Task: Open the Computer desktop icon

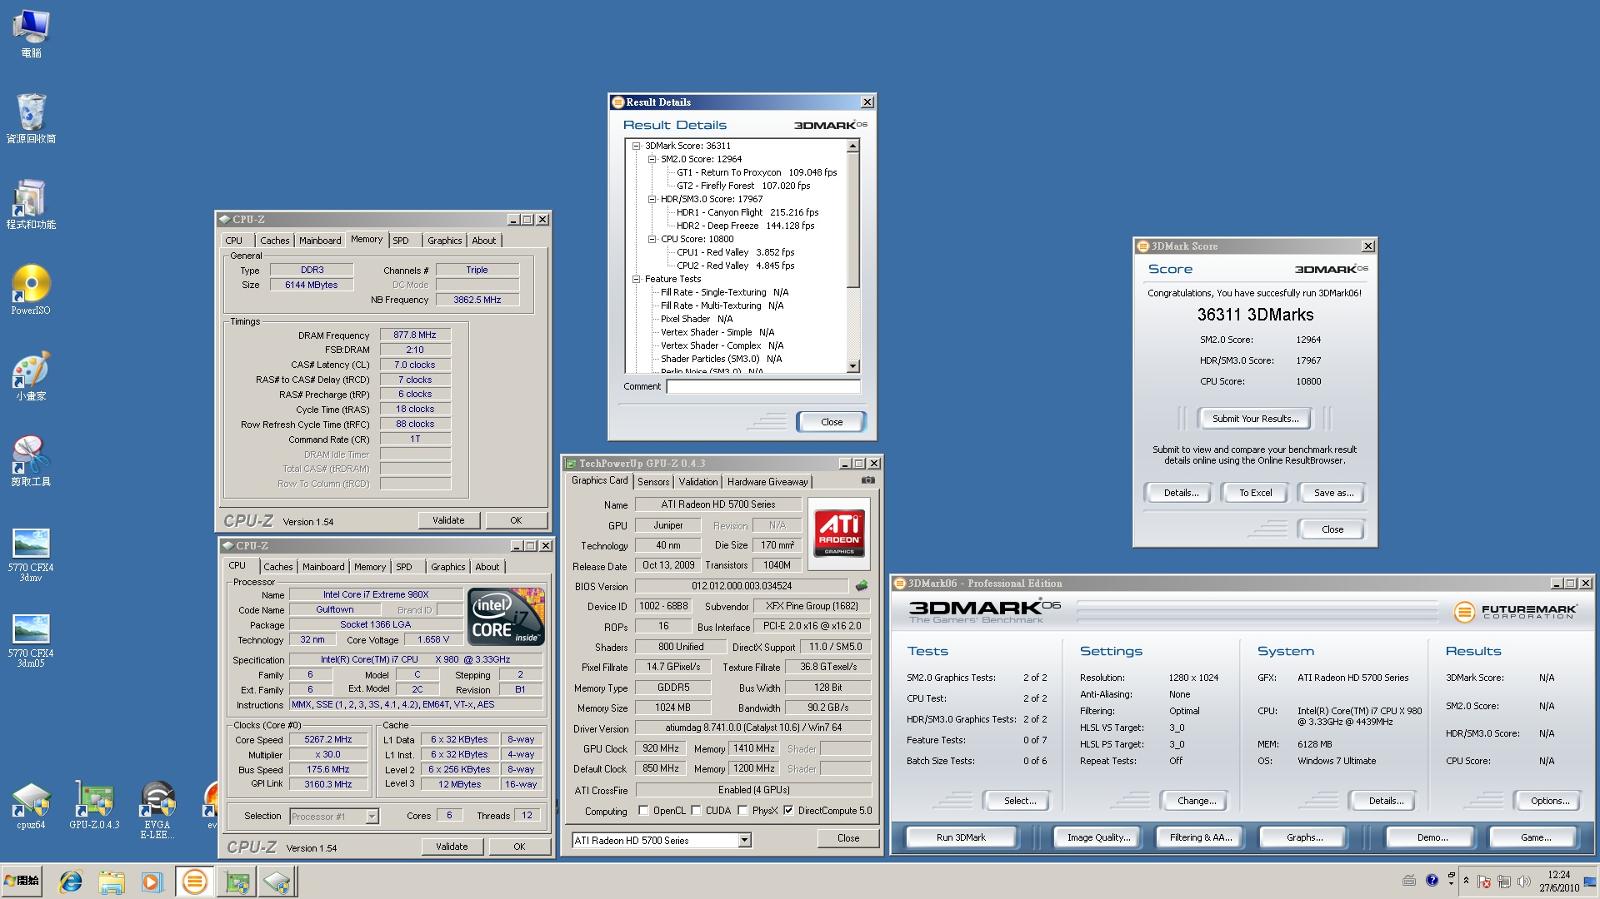Action: (x=31, y=33)
